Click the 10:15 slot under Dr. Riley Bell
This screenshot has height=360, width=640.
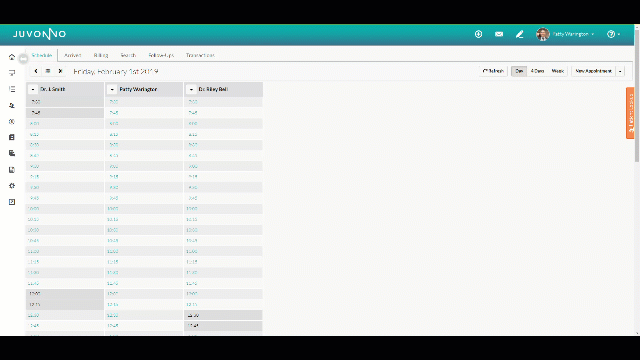(223, 219)
